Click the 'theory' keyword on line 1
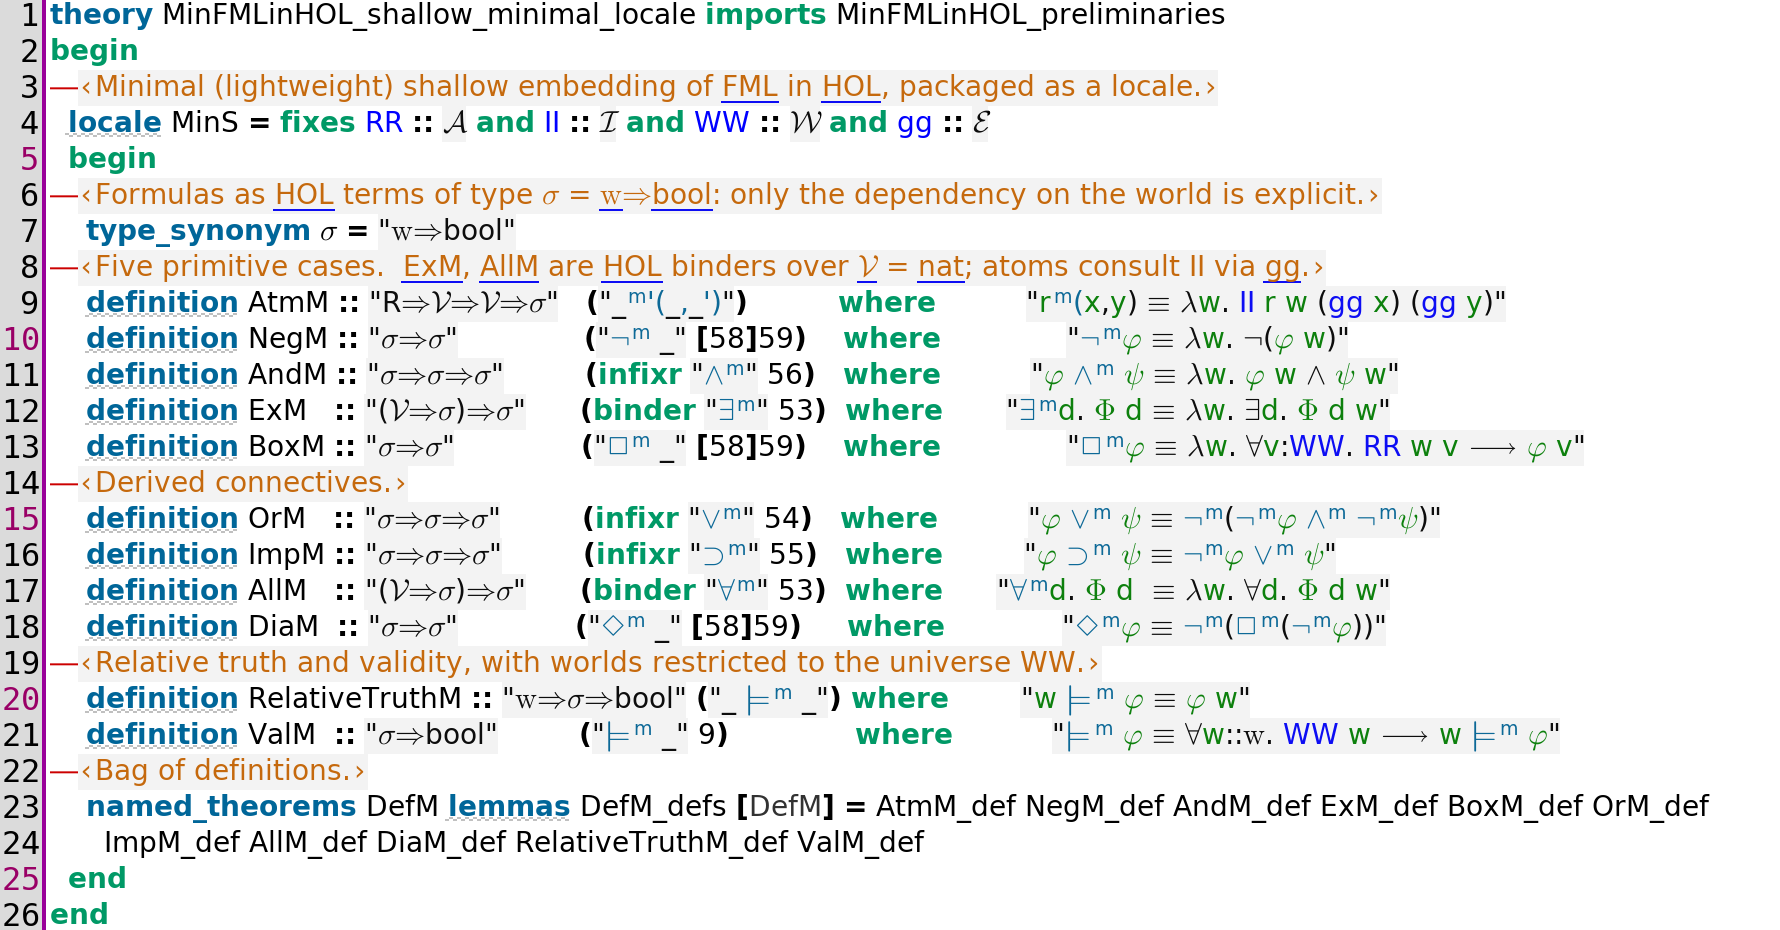 click(101, 15)
